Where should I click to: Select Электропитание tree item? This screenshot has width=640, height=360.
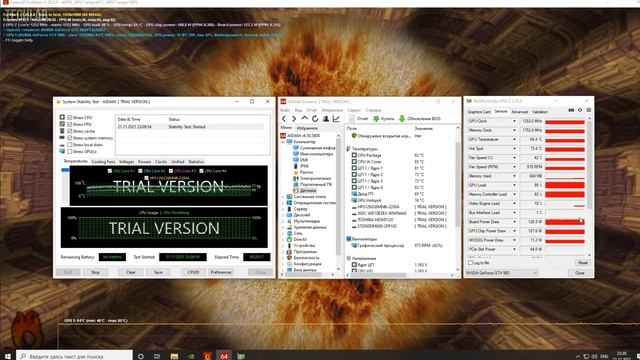click(x=312, y=178)
